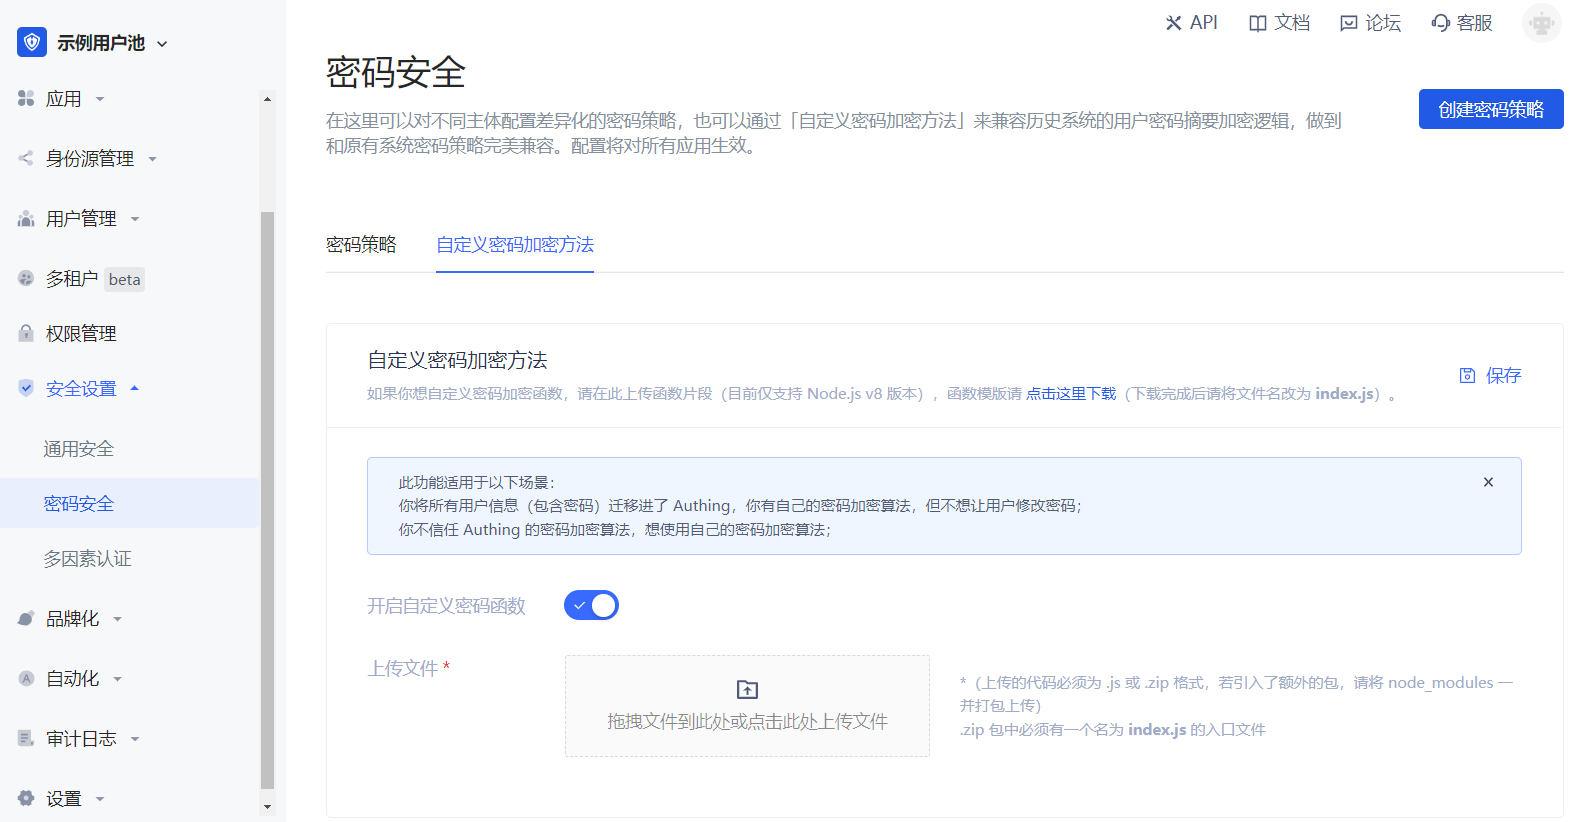Collapse the 安全设置 sidebar section

[81, 389]
